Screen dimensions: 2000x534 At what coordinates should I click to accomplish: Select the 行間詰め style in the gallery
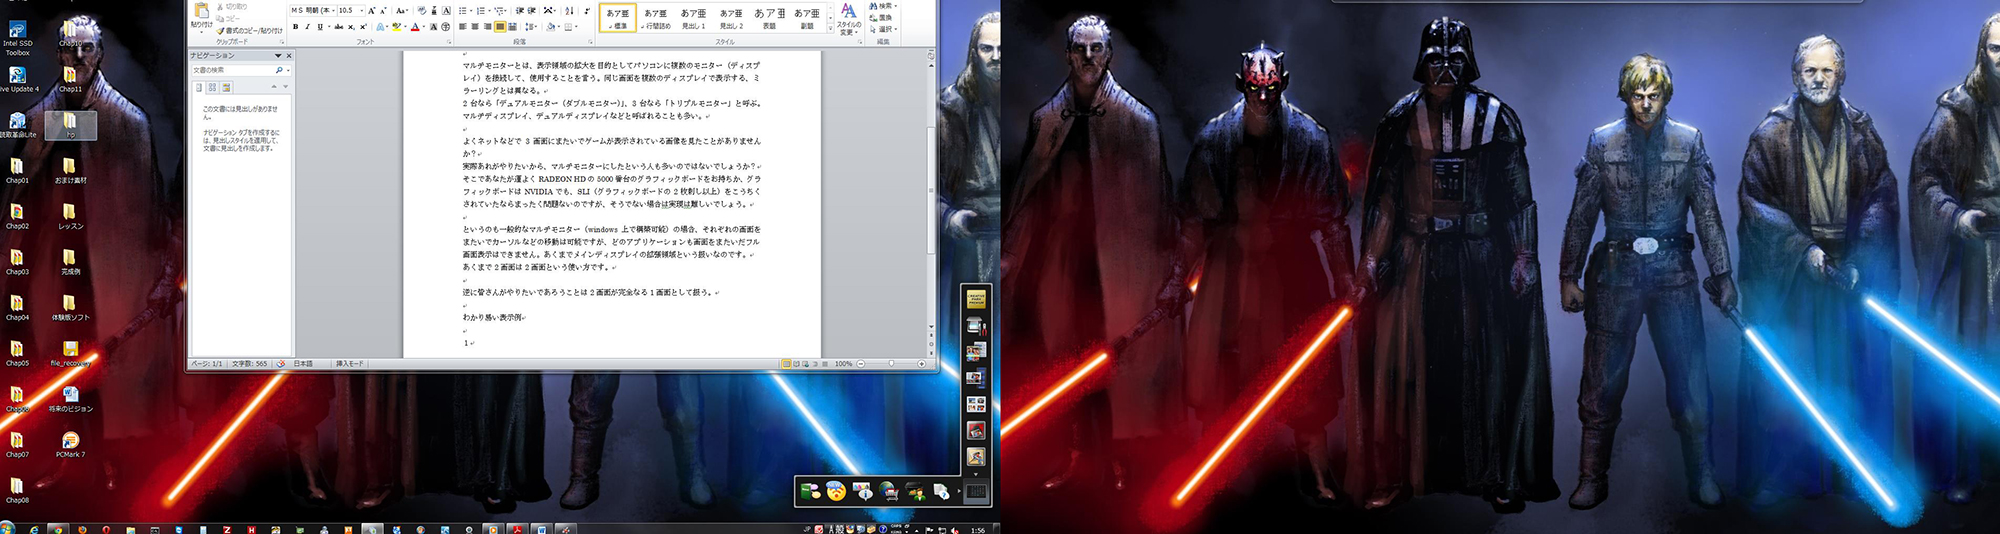(x=656, y=18)
